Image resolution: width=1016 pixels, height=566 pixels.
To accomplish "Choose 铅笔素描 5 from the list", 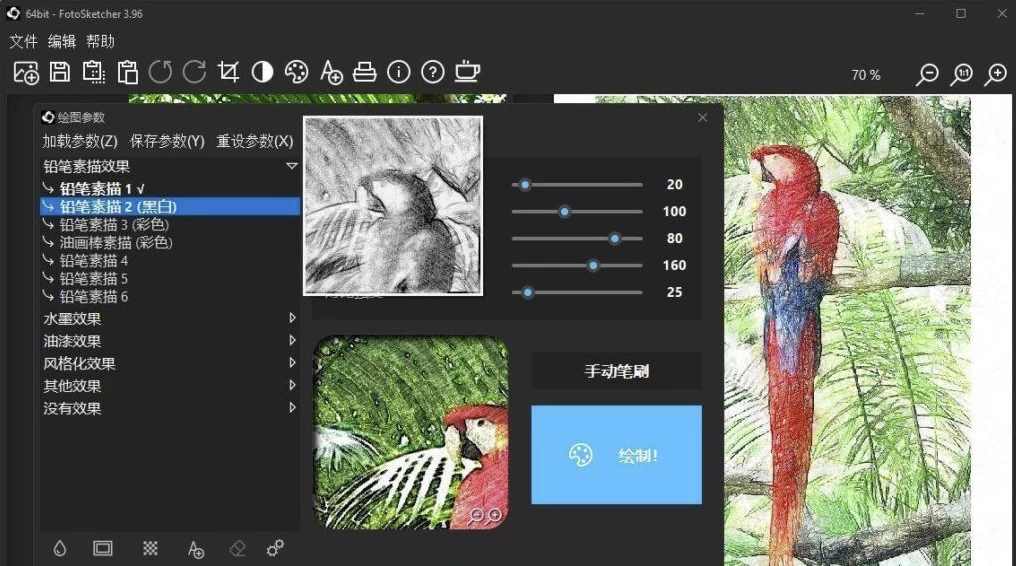I will click(x=94, y=278).
